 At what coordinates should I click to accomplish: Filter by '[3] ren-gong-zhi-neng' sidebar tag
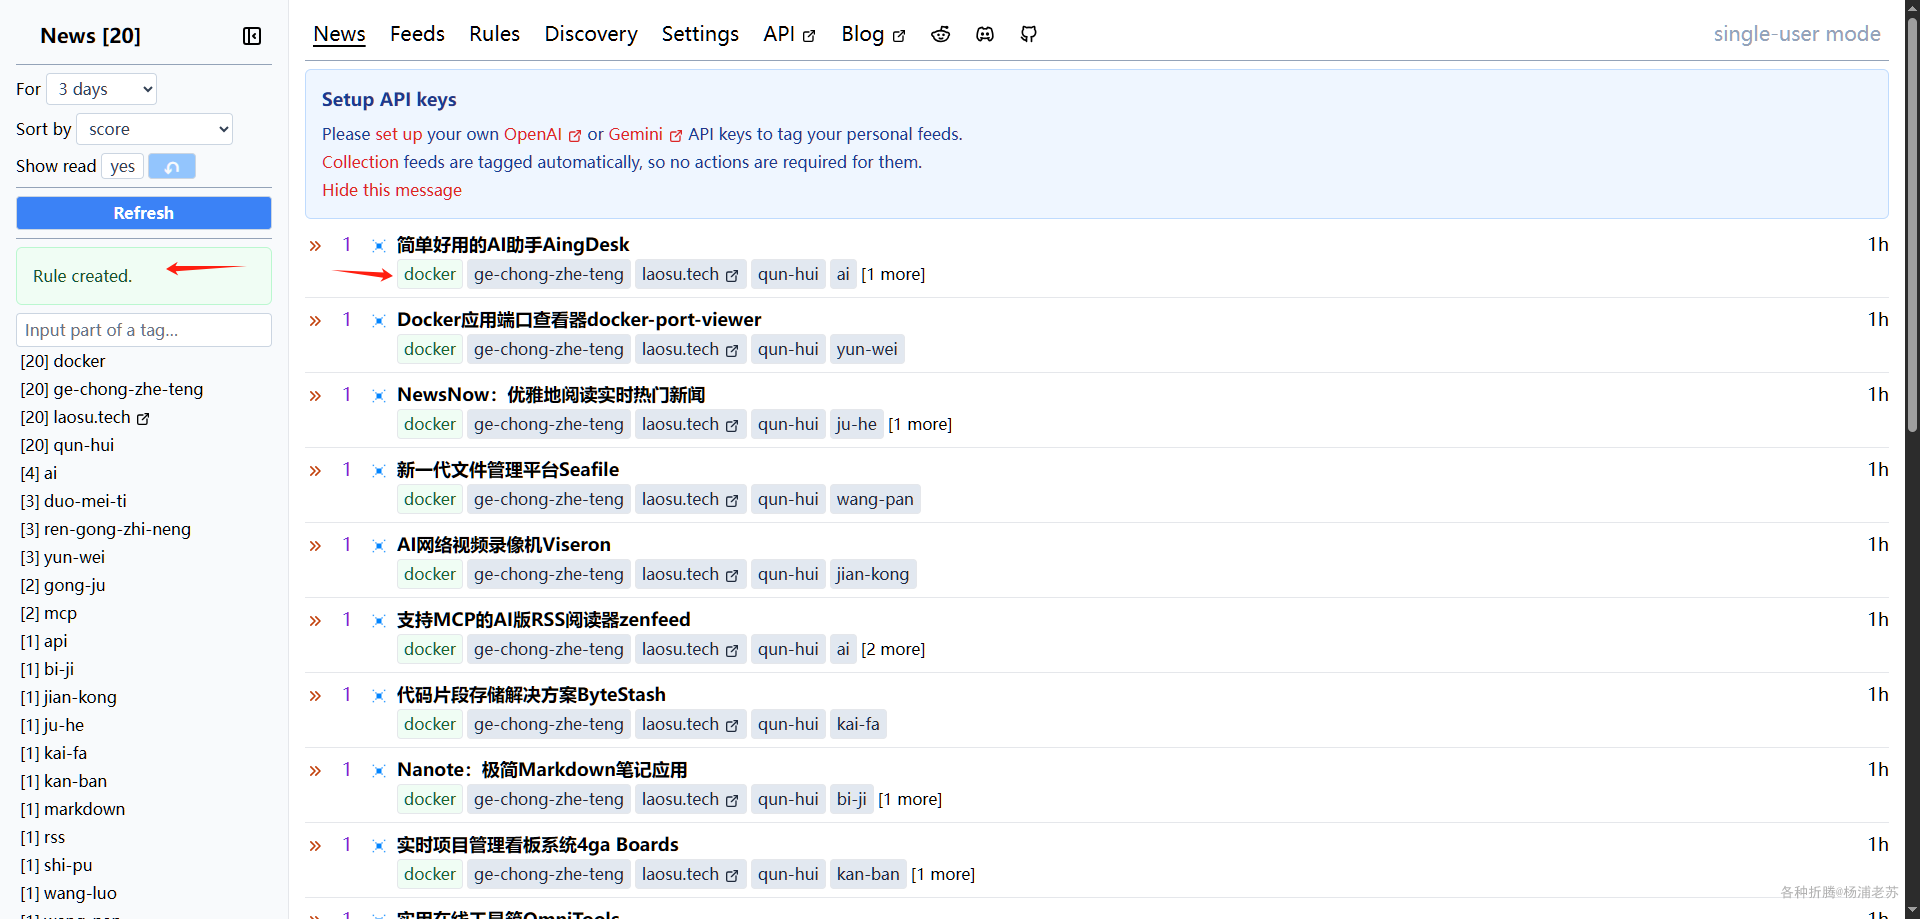106,529
